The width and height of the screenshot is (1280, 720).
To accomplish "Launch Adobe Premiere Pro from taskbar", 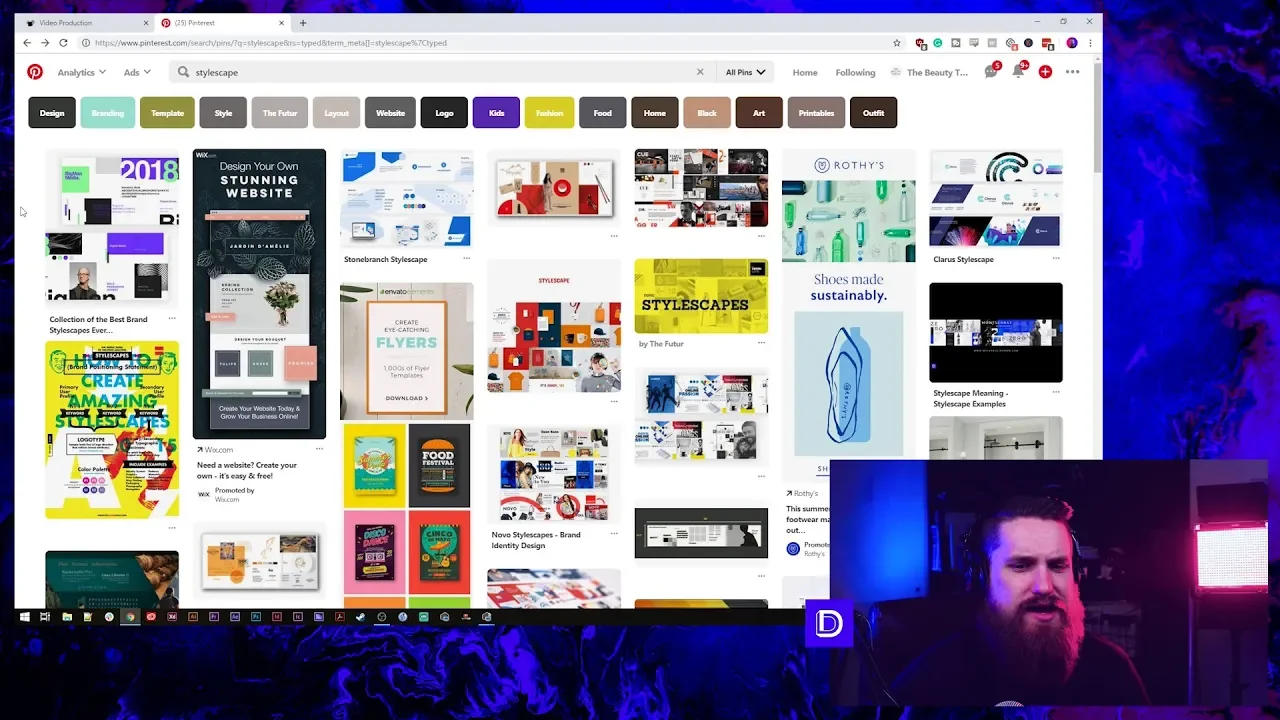I will pos(214,617).
